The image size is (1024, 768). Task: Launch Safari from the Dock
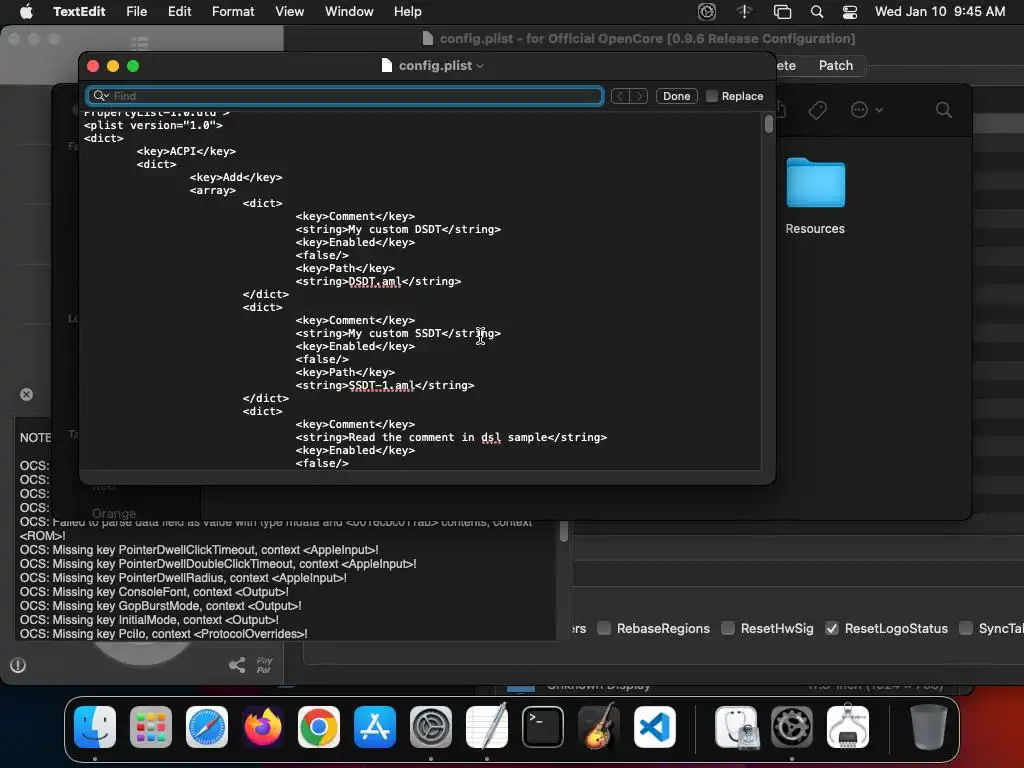(x=207, y=727)
